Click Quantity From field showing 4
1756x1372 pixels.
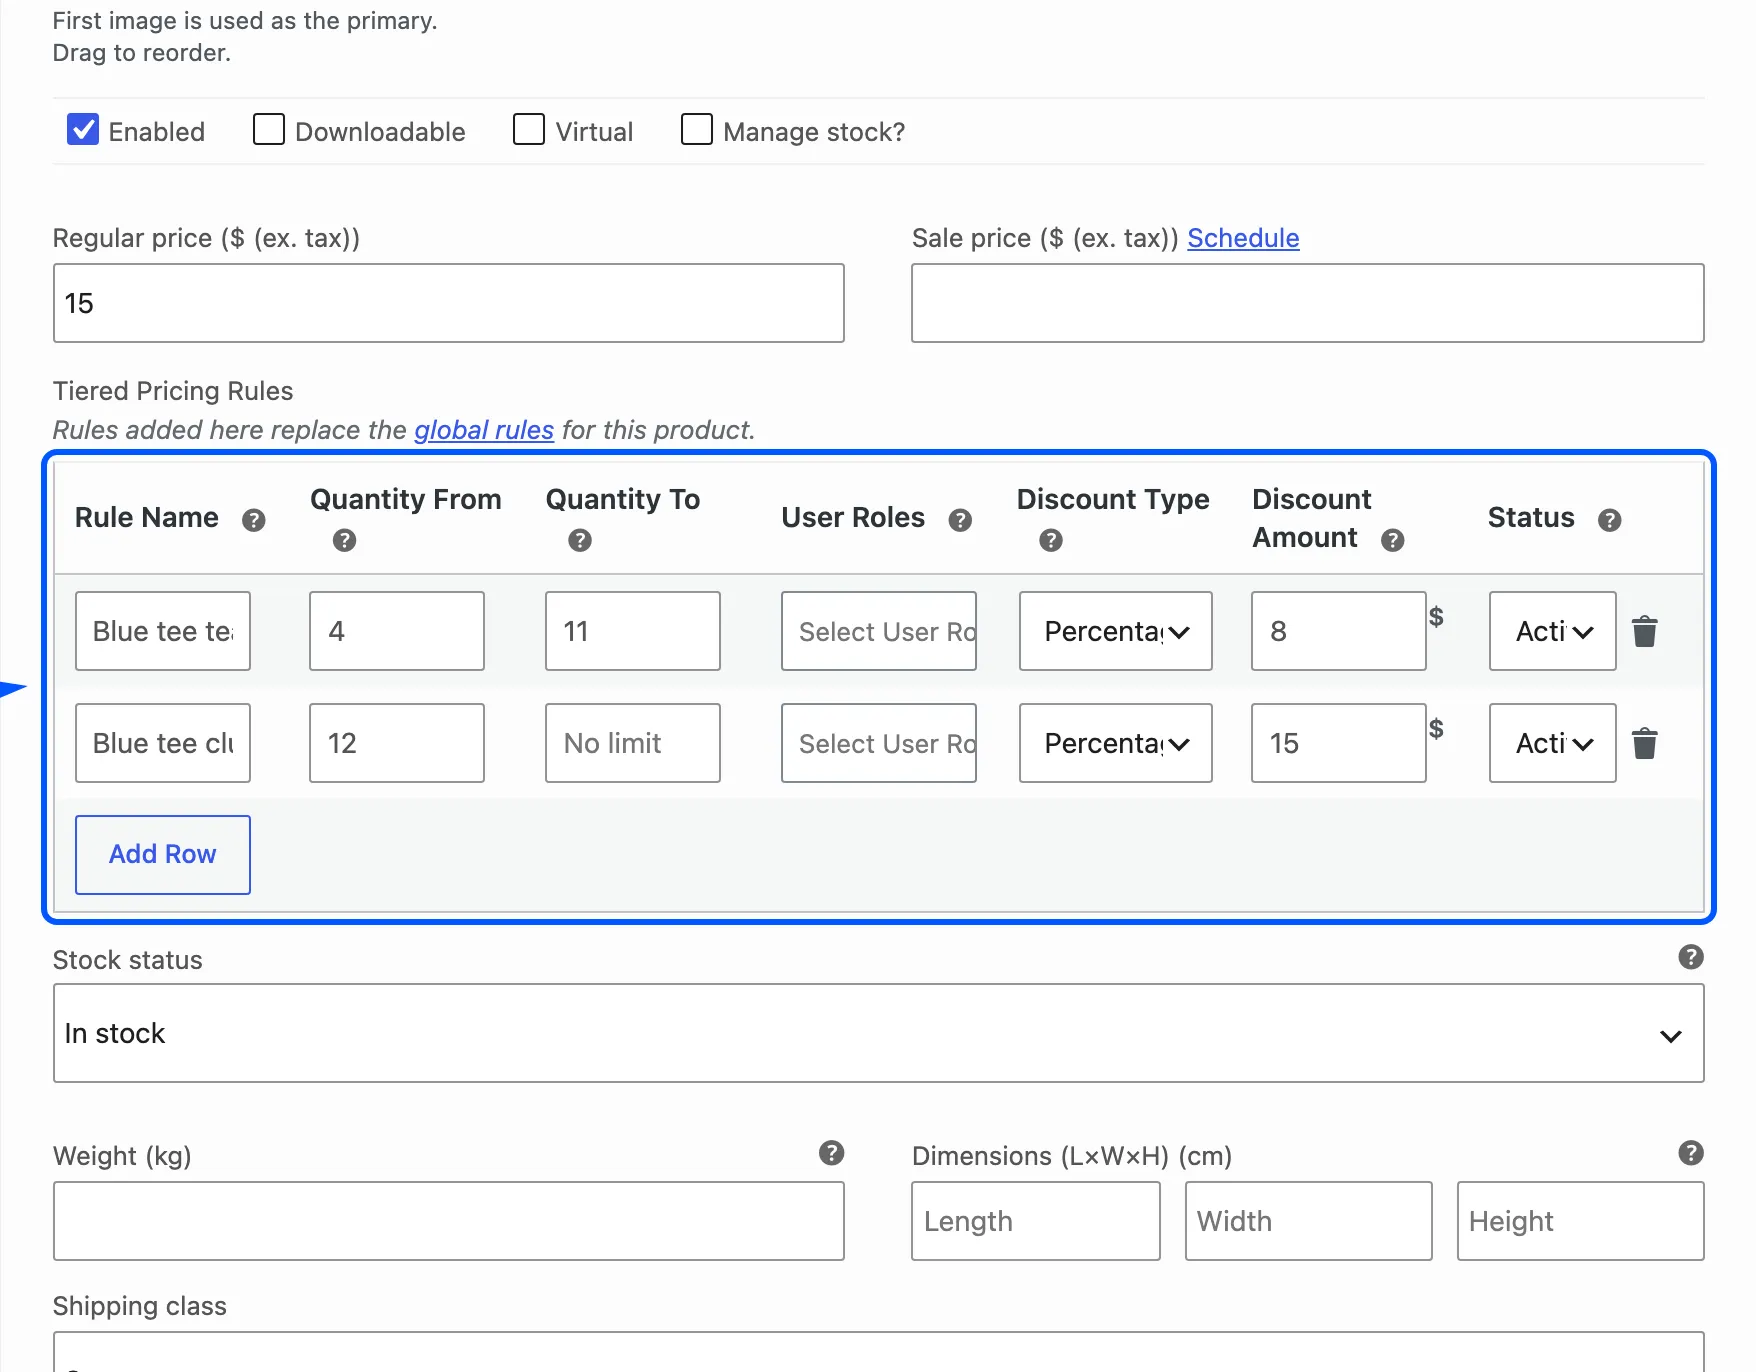(x=397, y=631)
